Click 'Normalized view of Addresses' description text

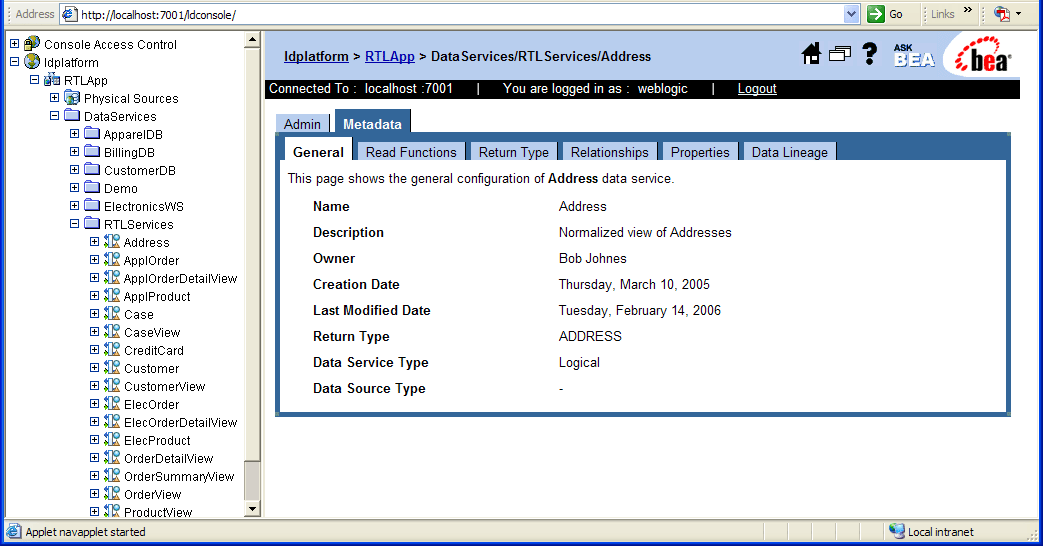coord(645,232)
